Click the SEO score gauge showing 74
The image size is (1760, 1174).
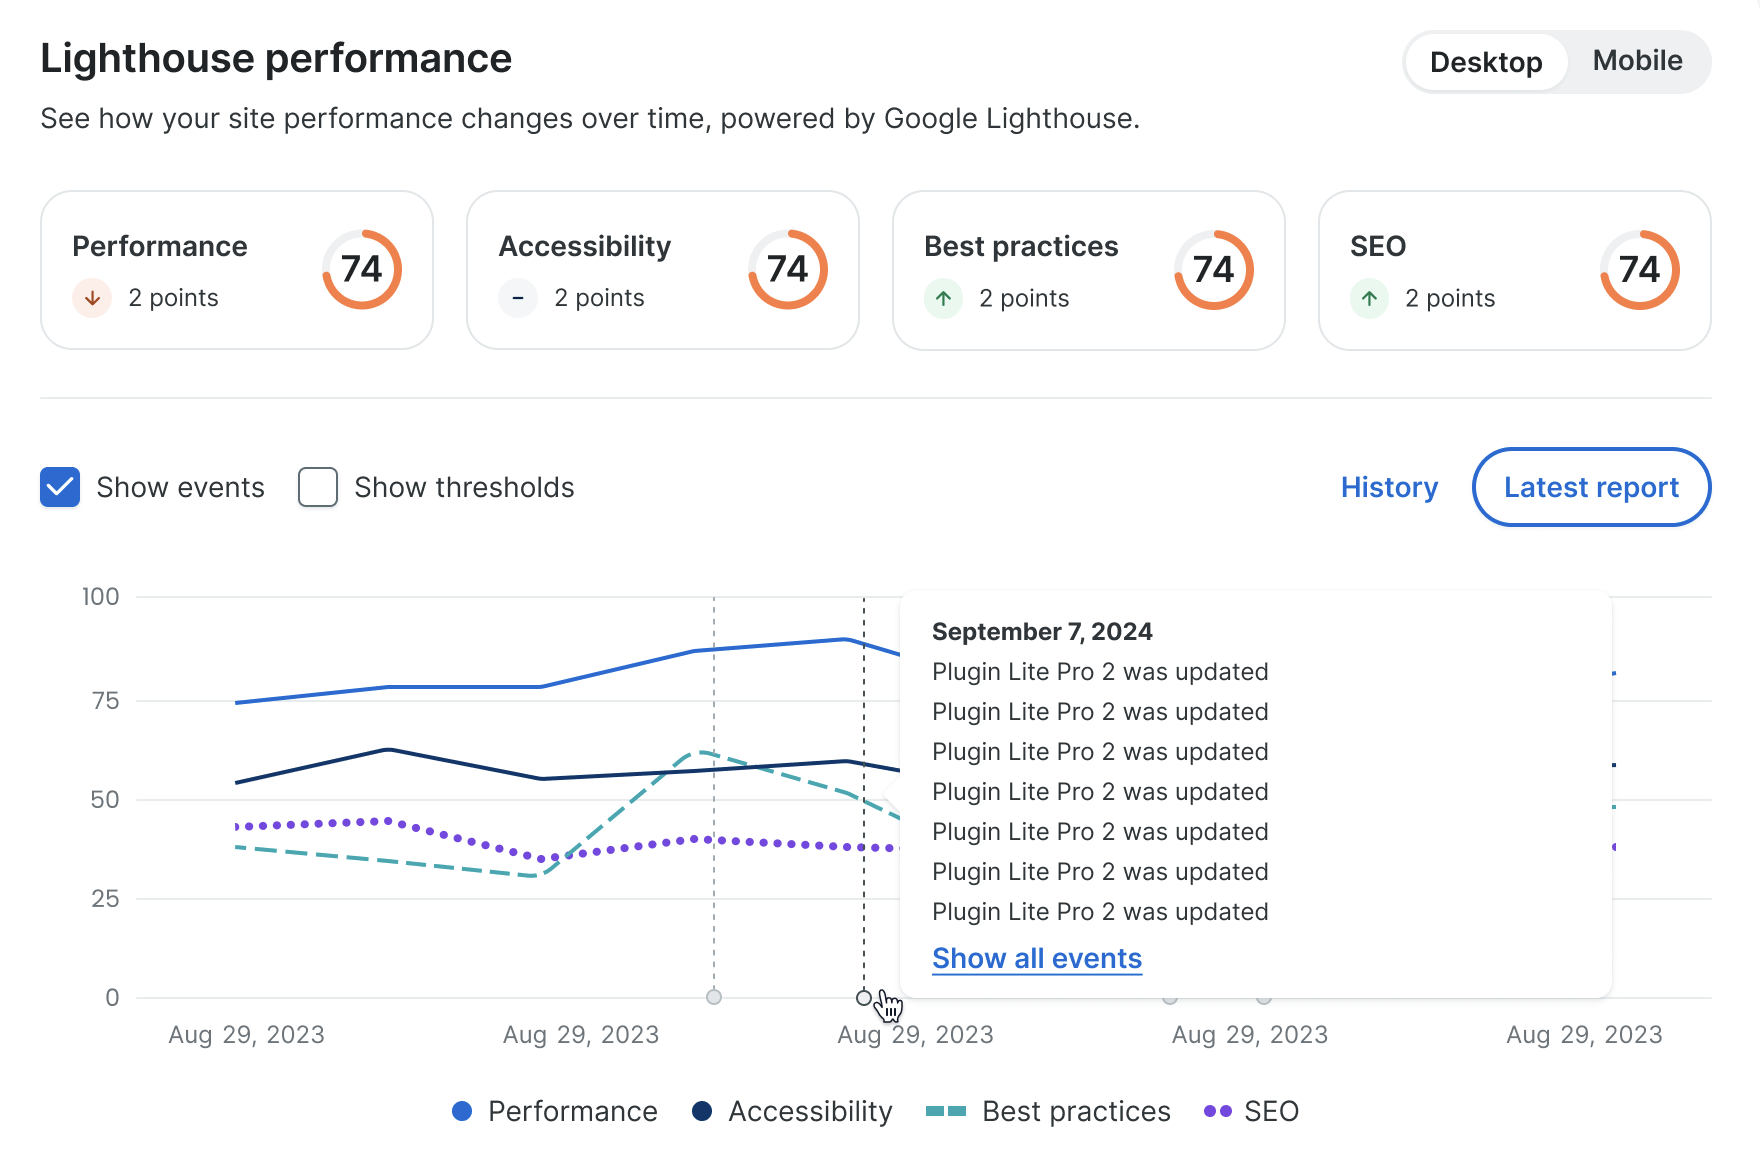1638,268
